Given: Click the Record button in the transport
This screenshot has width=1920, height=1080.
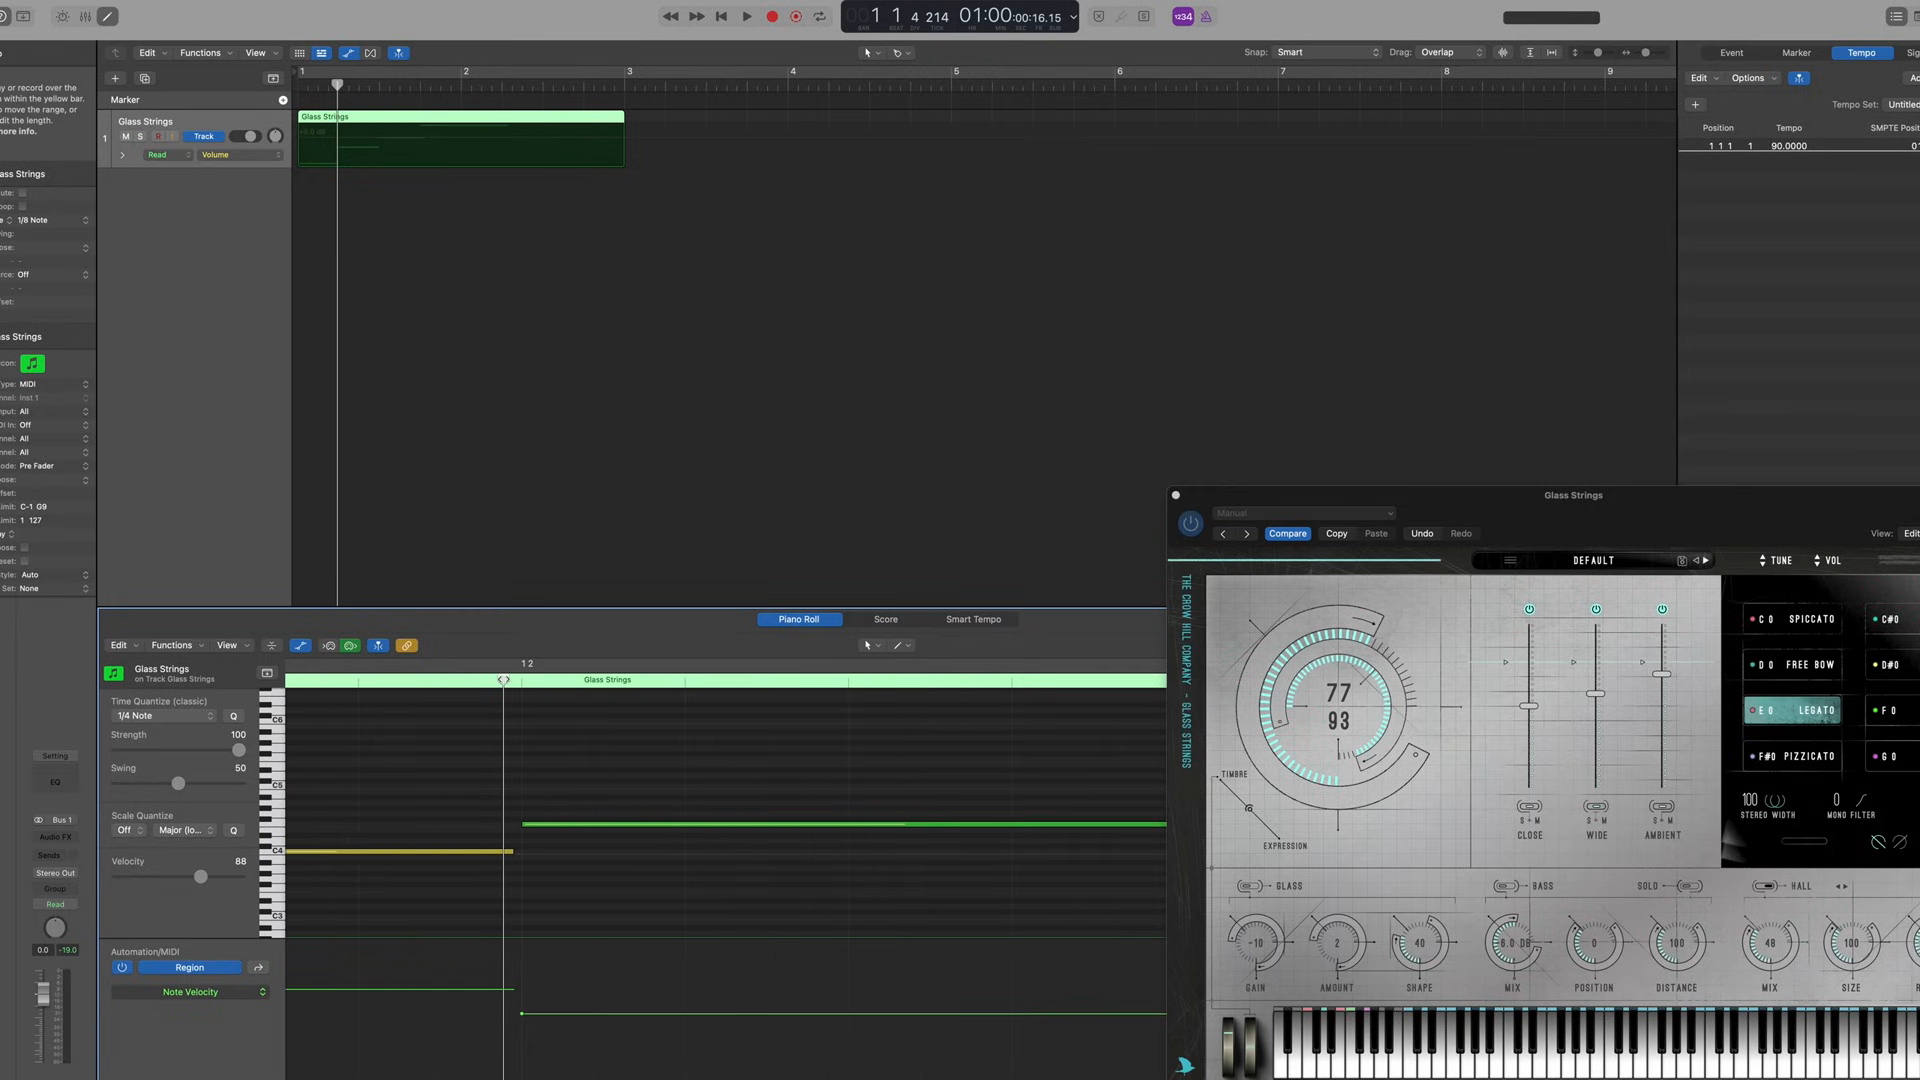Looking at the screenshot, I should 771,16.
